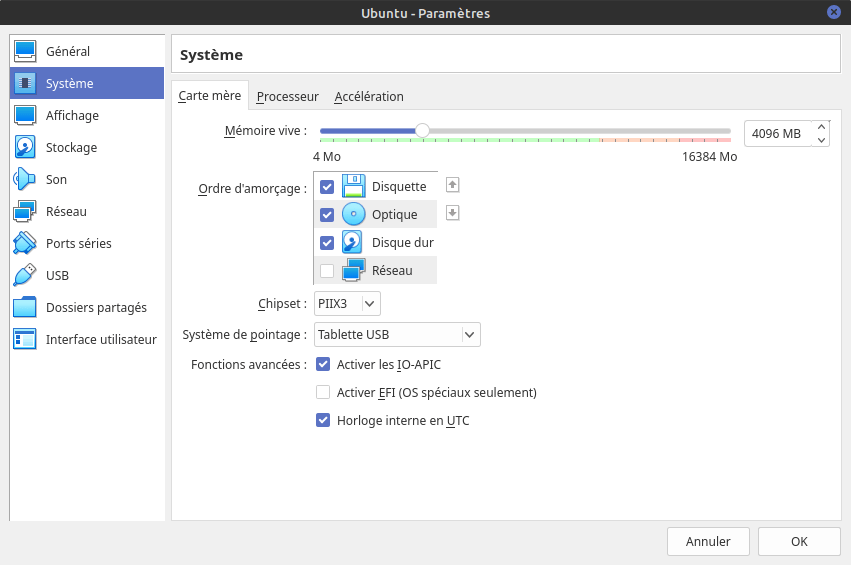Switch to the Processeur tab
Image resolution: width=851 pixels, height=565 pixels.
click(x=288, y=97)
